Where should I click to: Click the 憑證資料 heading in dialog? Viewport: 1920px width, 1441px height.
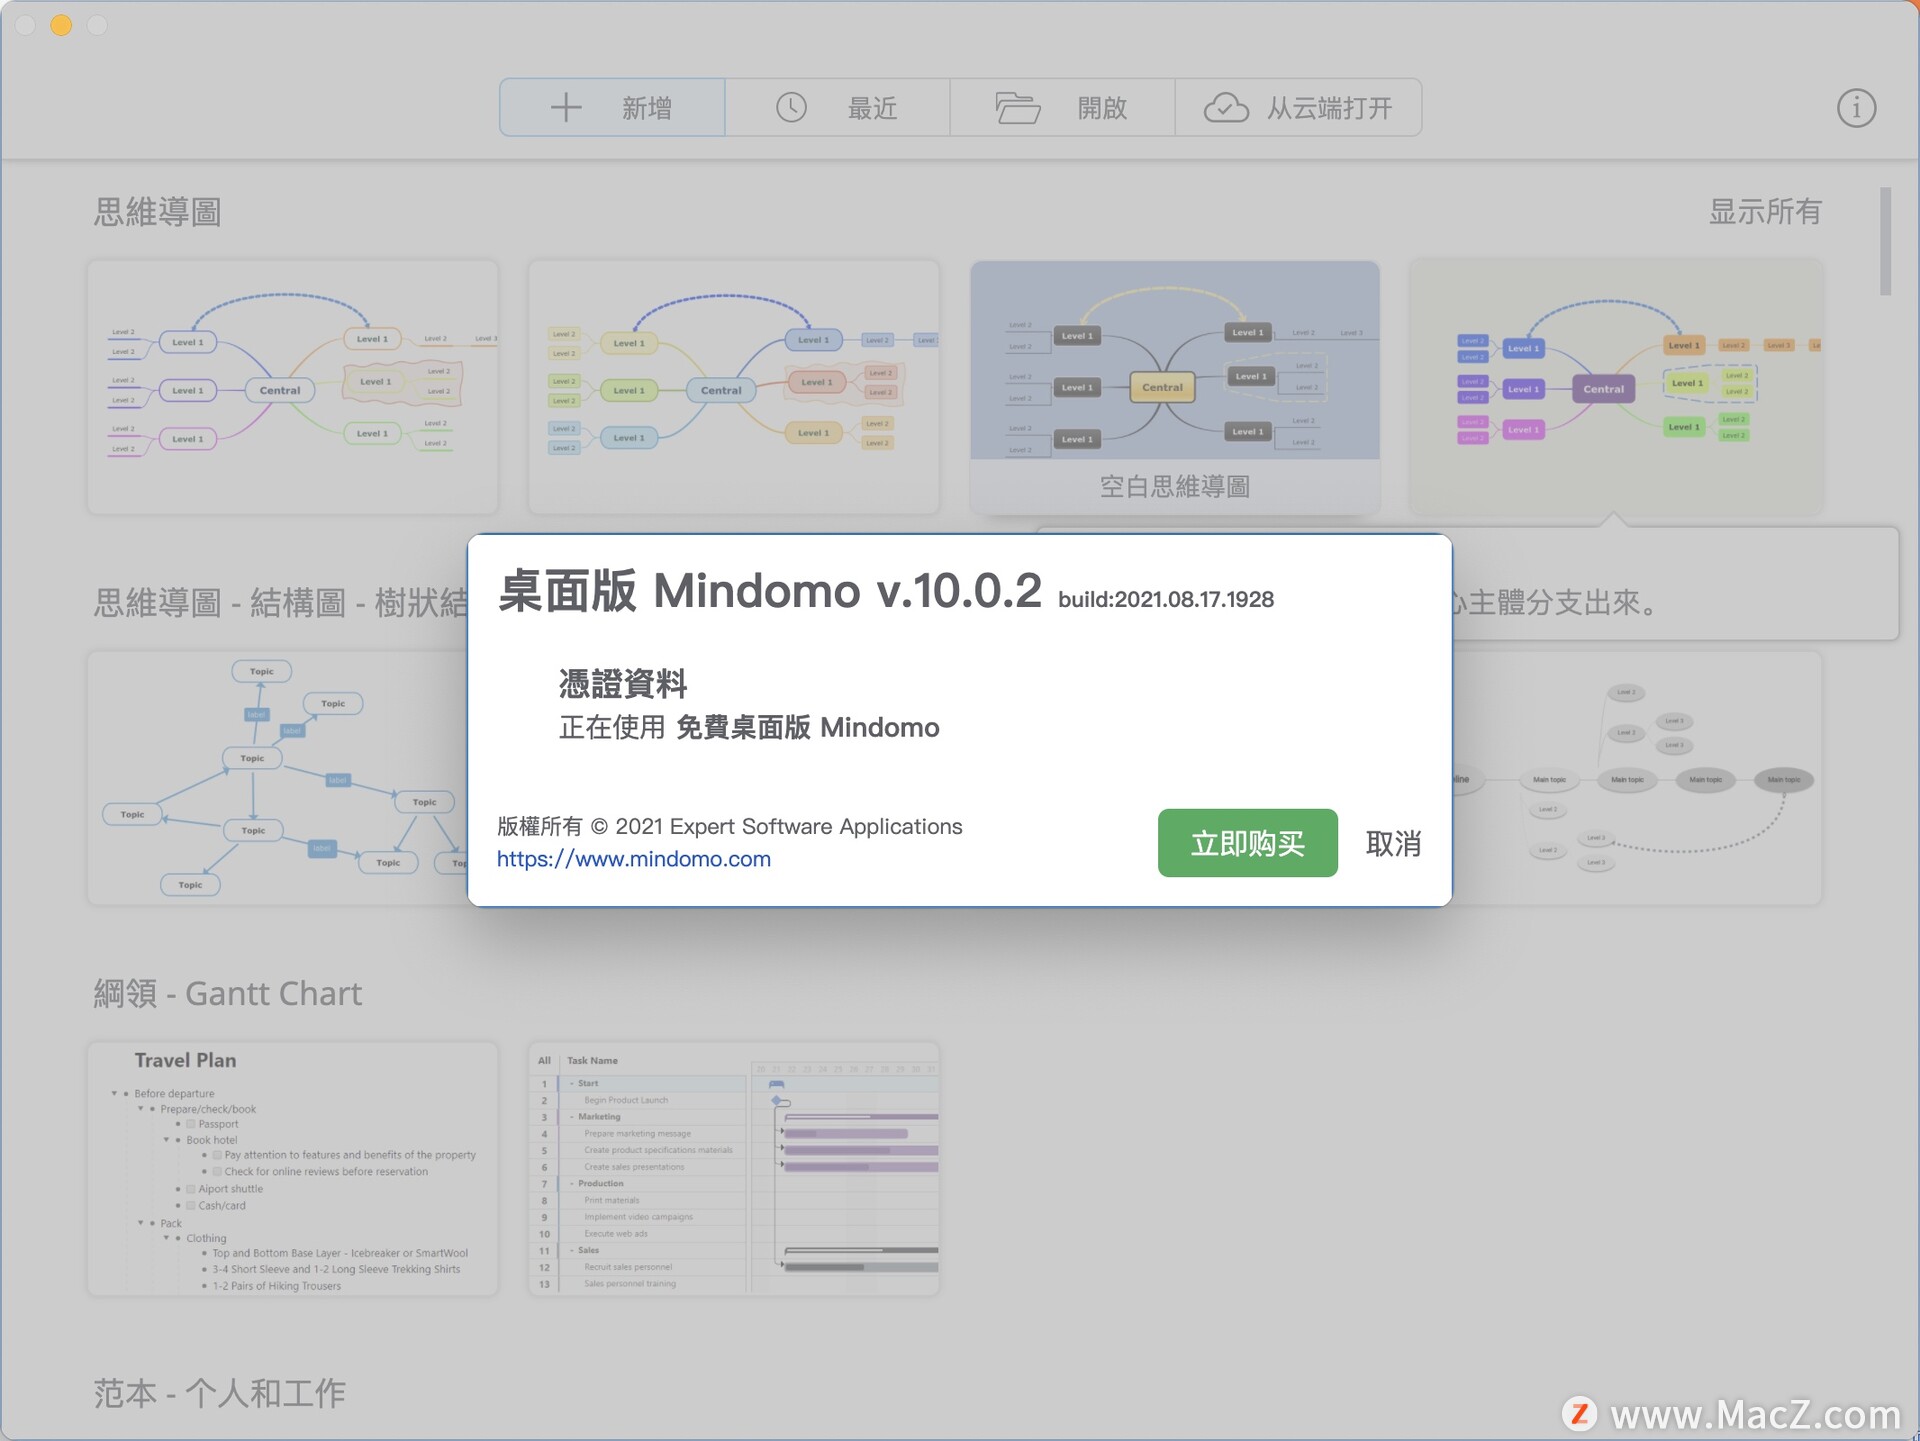tap(622, 683)
